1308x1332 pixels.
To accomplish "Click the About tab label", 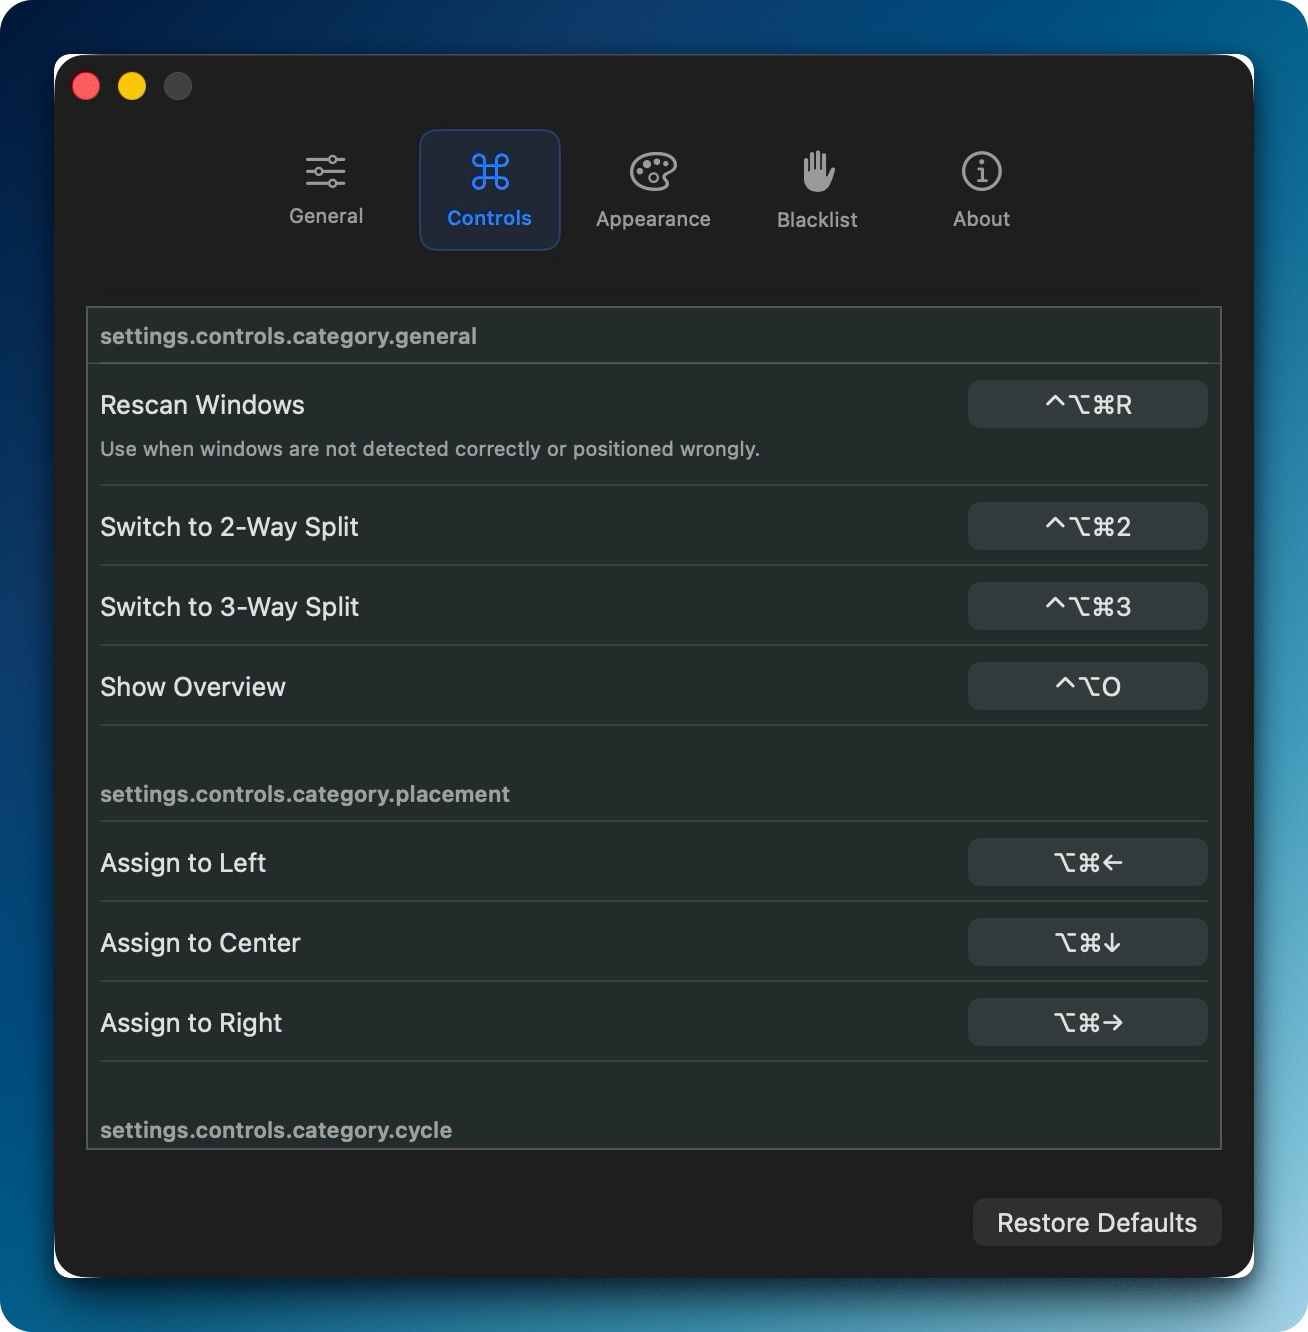I will tap(981, 219).
